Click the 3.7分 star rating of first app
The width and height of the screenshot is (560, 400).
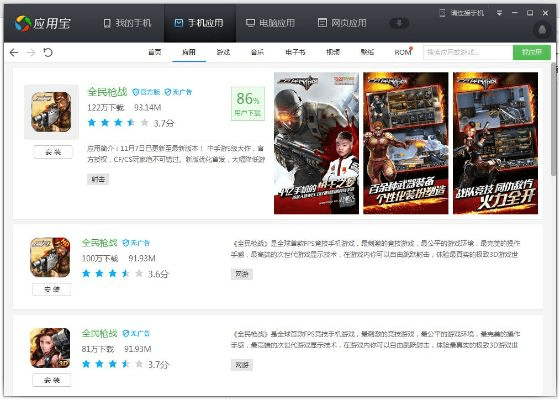tap(131, 123)
